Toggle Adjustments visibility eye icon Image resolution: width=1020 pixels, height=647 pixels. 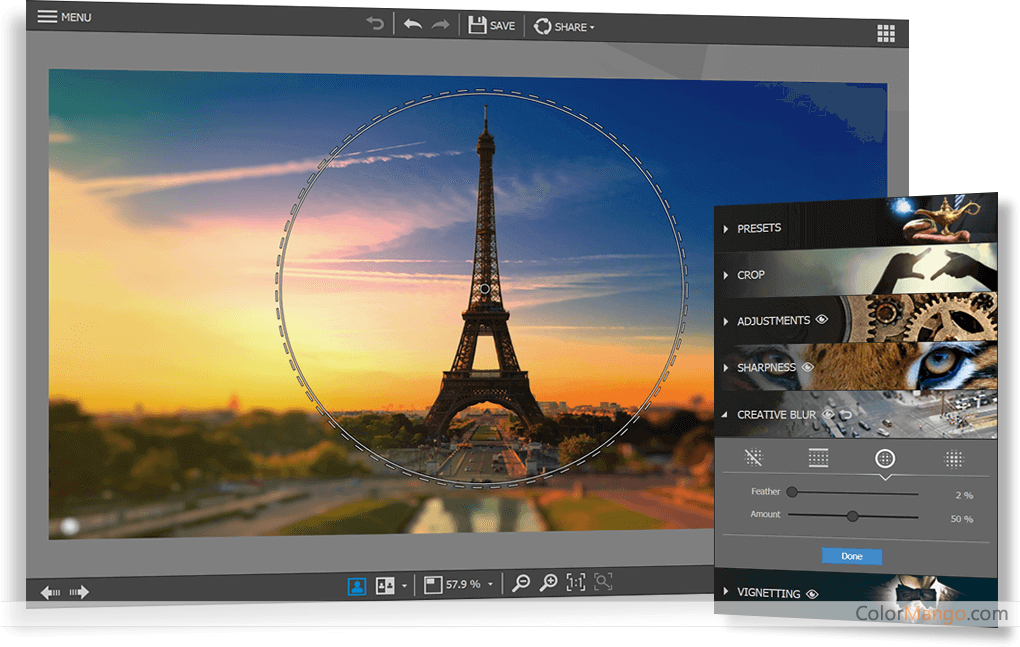(x=822, y=321)
